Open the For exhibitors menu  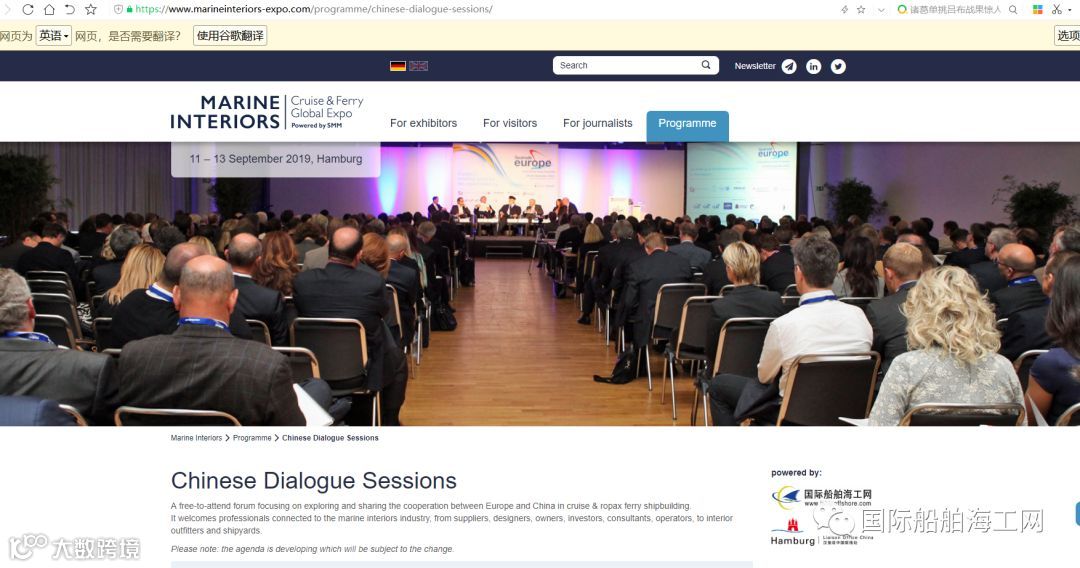coord(424,123)
